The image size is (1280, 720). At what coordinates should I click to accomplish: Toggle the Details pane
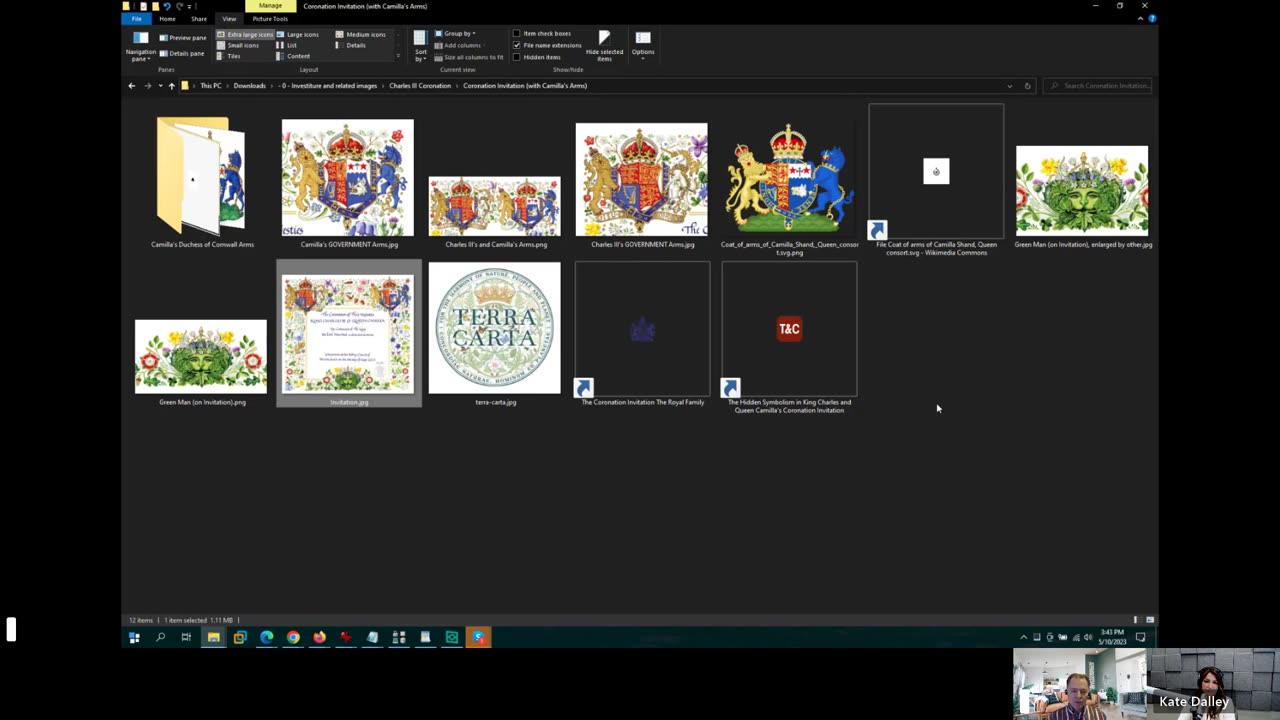pos(181,53)
